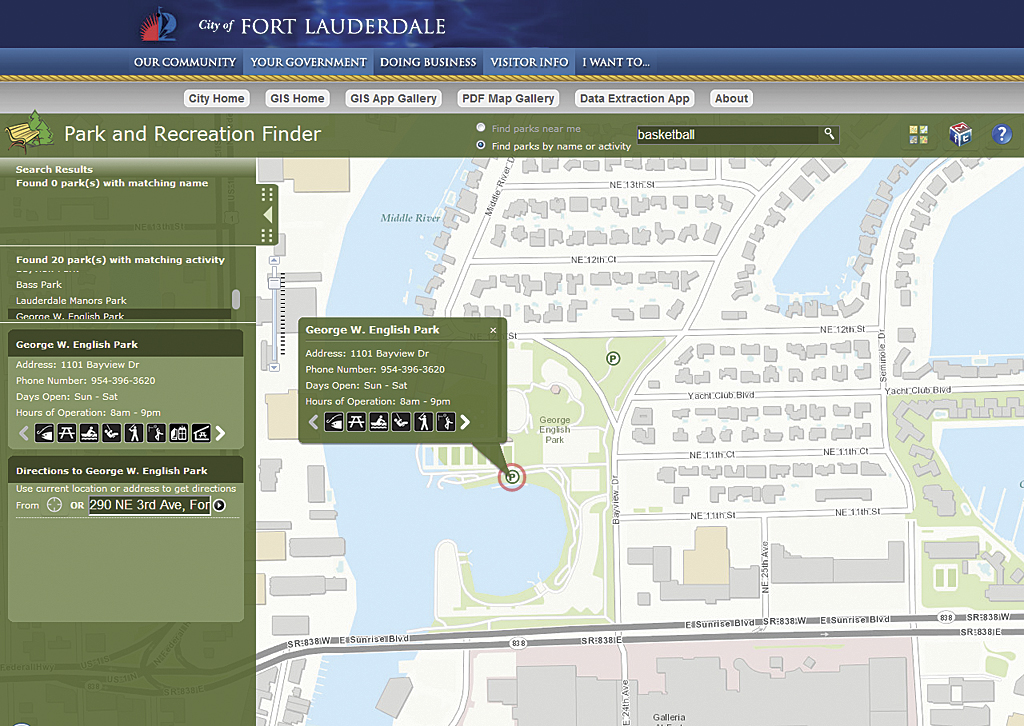Click the search magnifier icon
The width and height of the screenshot is (1024, 726).
pyautogui.click(x=829, y=134)
